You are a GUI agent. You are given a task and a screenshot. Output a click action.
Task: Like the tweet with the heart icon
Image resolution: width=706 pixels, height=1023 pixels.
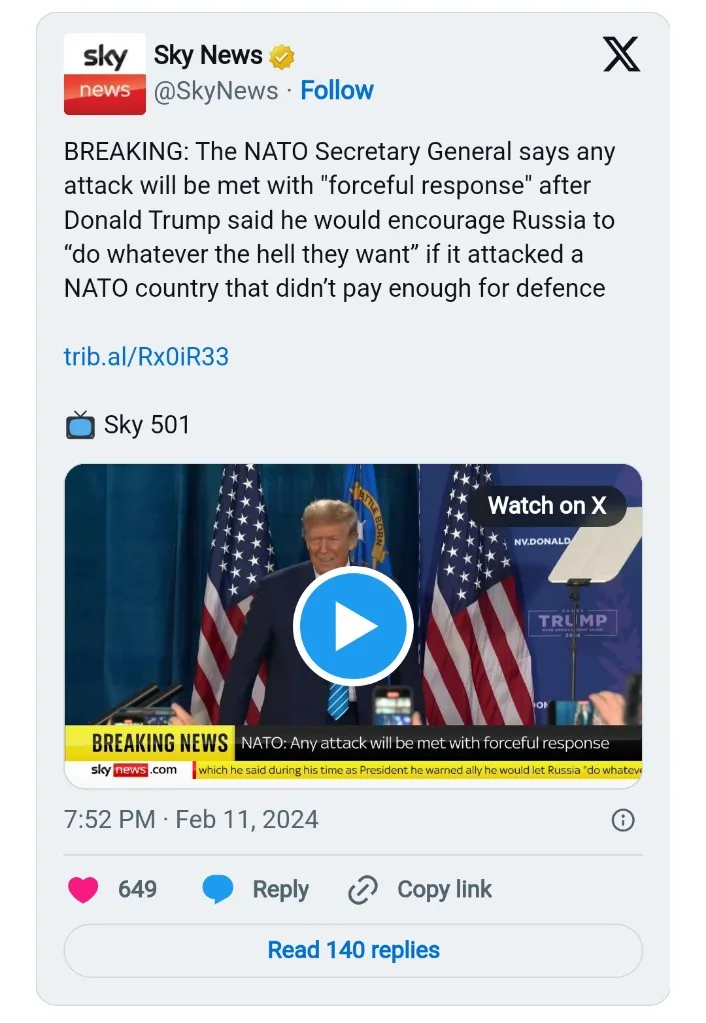(83, 889)
